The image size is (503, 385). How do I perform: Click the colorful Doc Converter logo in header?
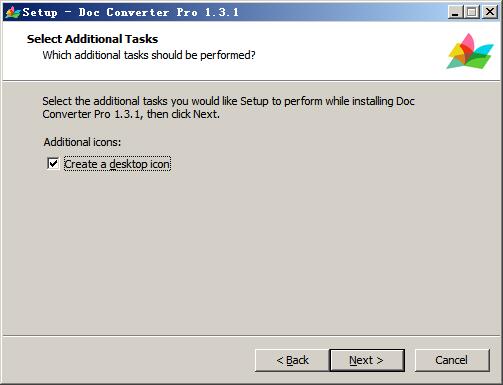[470, 51]
